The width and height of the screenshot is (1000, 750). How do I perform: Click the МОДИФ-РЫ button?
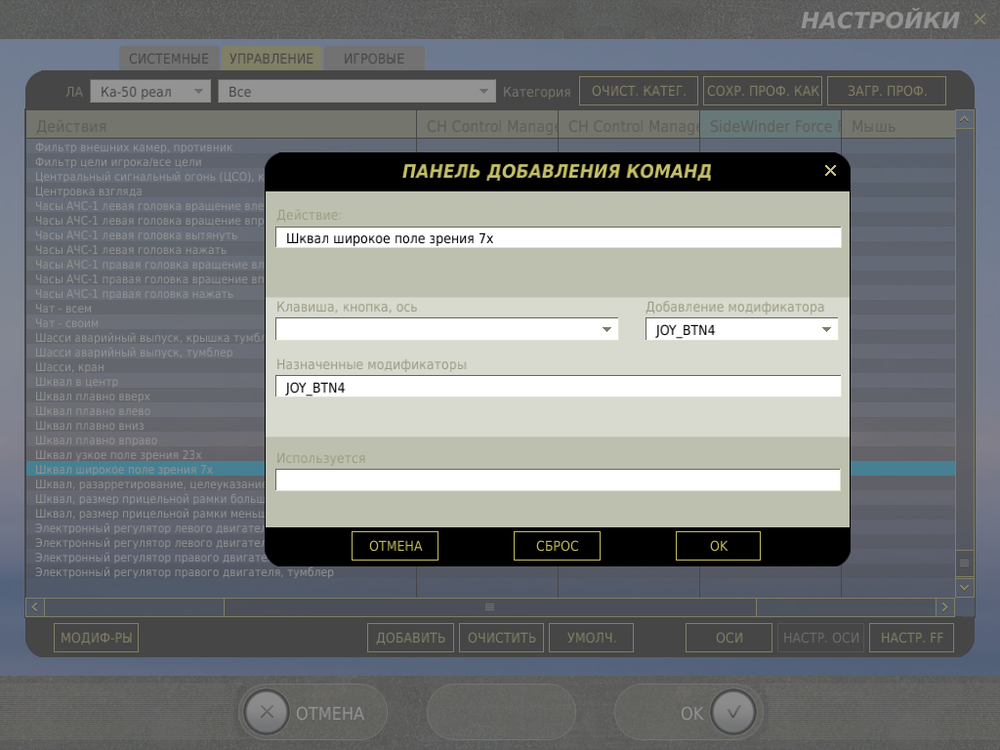[x=96, y=637]
